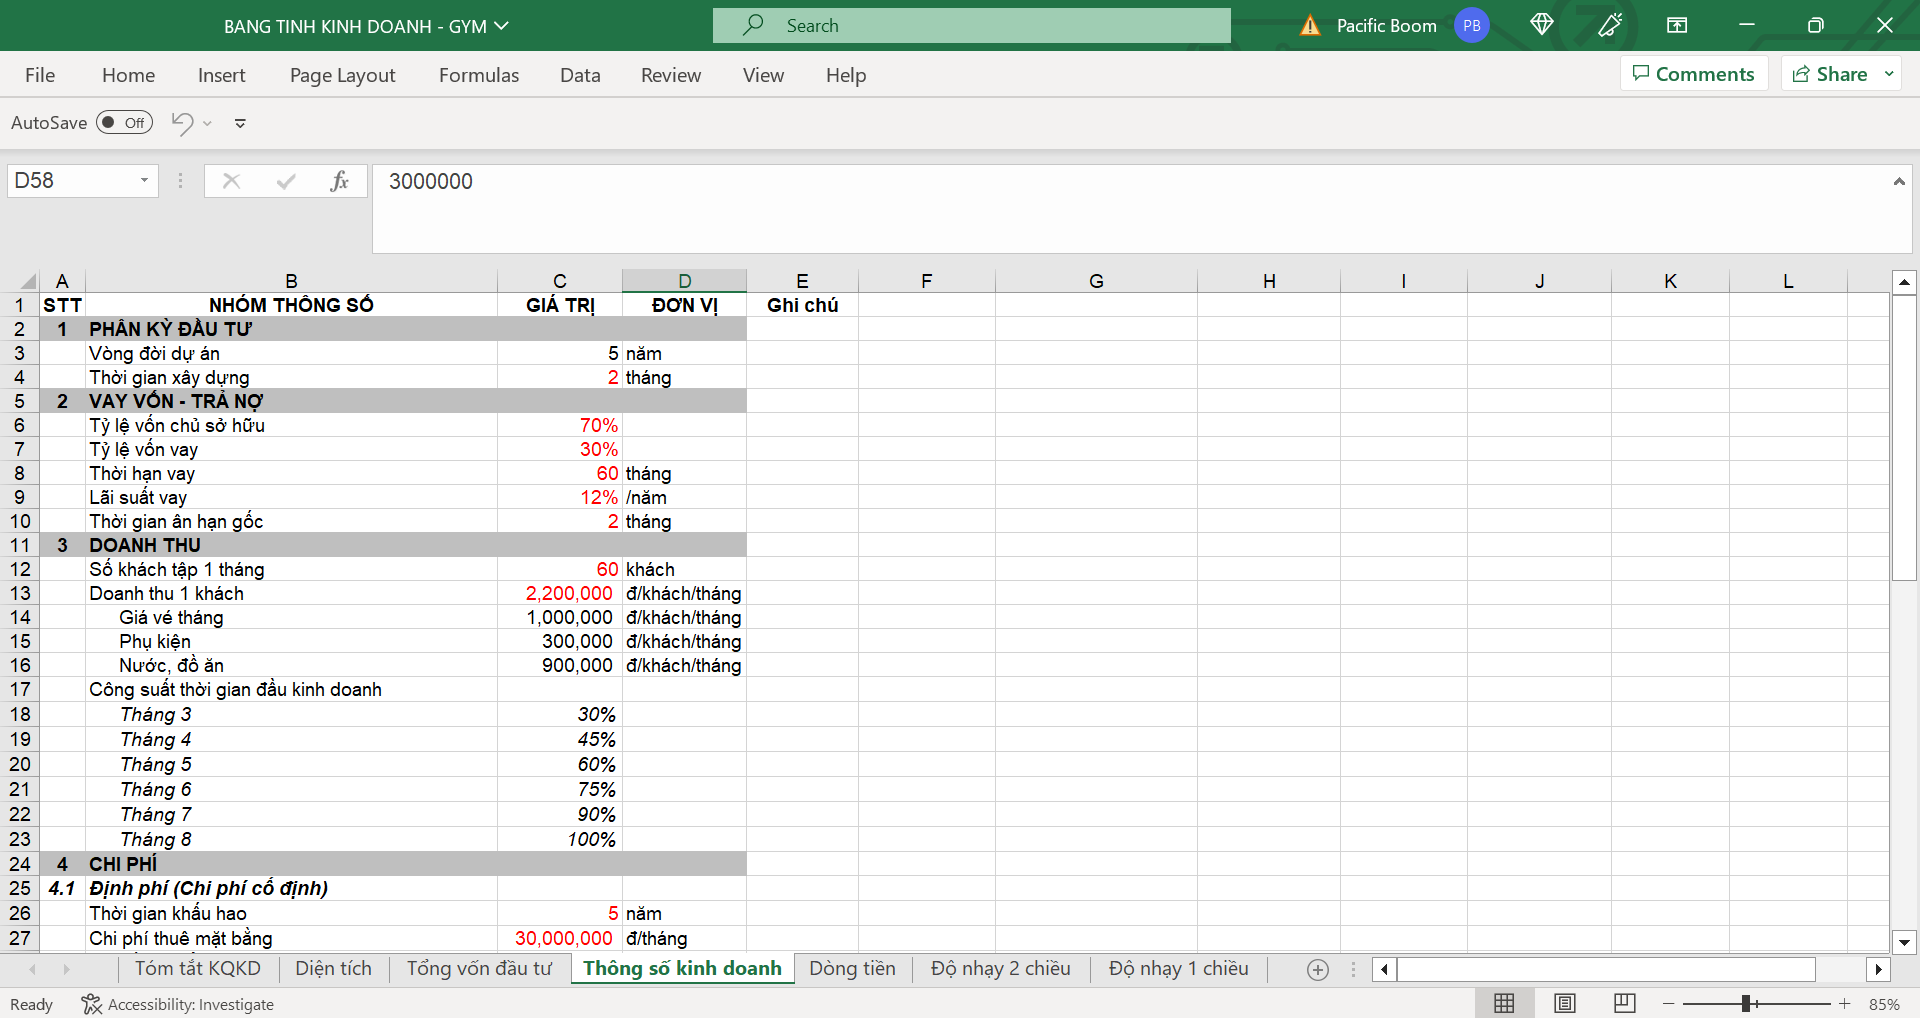1920x1018 pixels.
Task: Switch to Normal view in status bar
Action: 1504,1003
